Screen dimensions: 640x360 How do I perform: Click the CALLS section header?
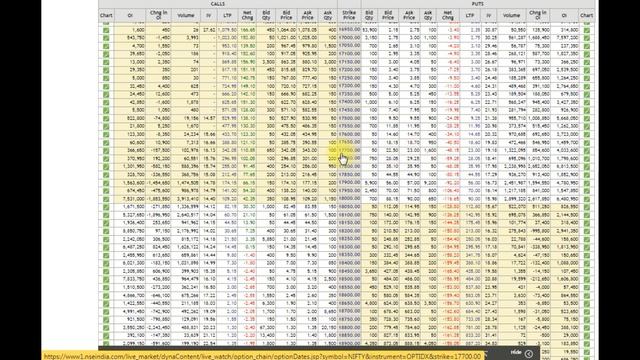pos(218,4)
